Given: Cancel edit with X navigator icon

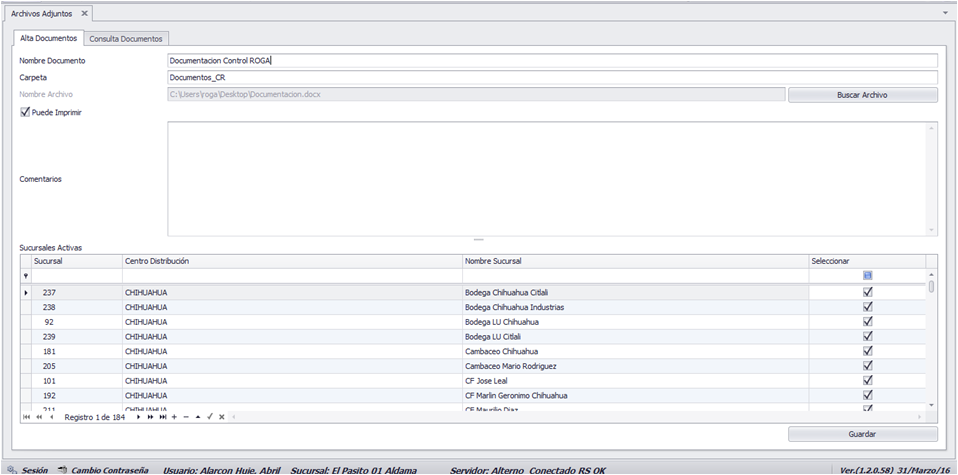Looking at the screenshot, I should pyautogui.click(x=222, y=417).
